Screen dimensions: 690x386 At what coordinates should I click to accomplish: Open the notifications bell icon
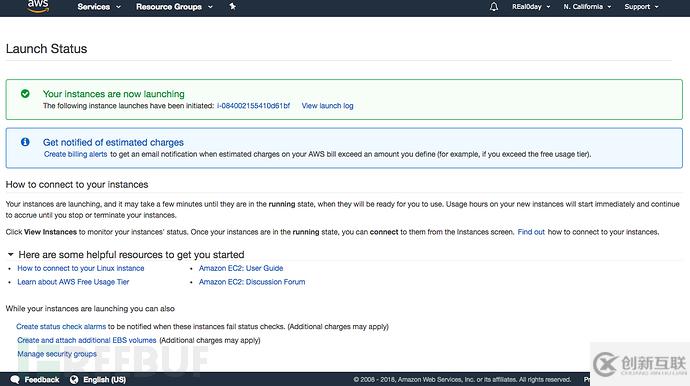[494, 7]
